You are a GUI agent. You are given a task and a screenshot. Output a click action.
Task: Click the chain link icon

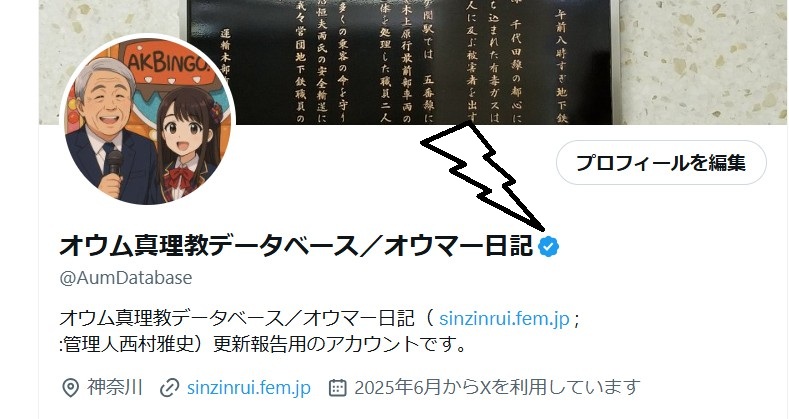coord(170,388)
